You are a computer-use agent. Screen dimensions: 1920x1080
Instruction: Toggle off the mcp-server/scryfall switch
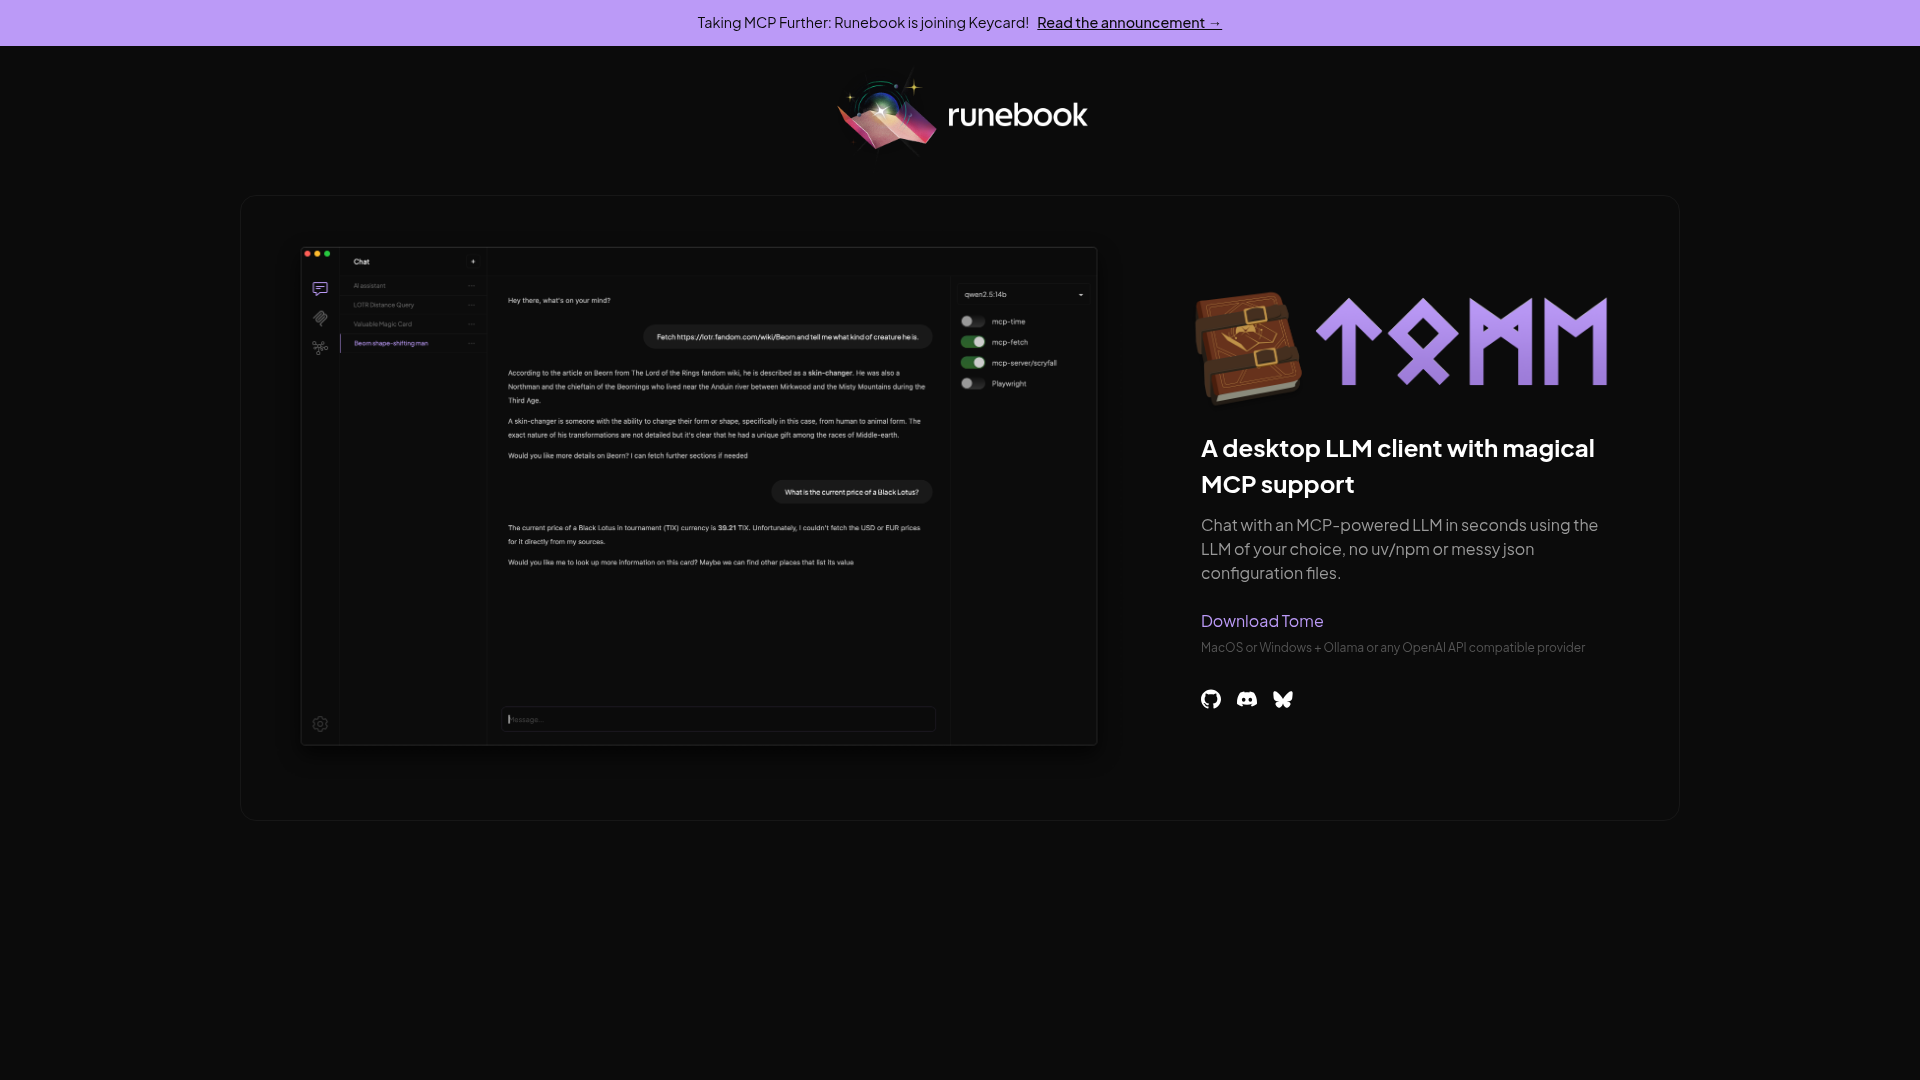coord(972,362)
